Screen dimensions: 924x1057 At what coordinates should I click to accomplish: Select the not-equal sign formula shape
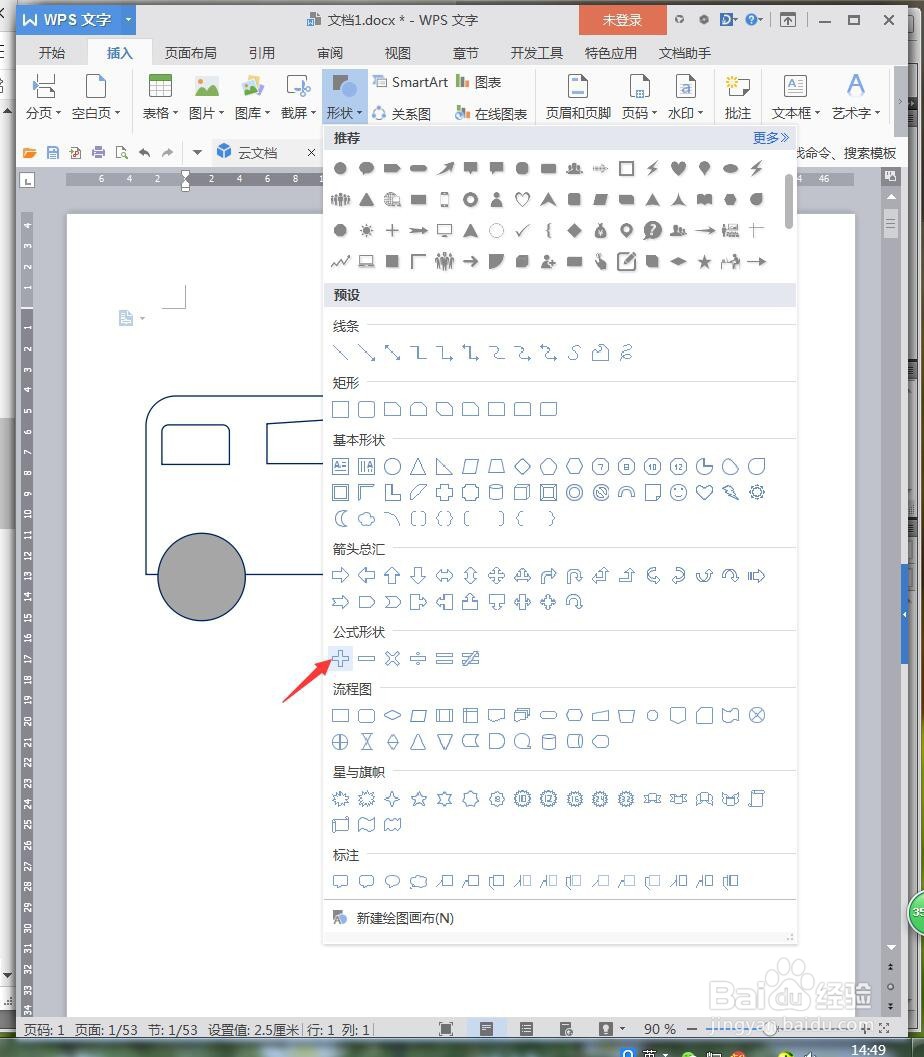(x=470, y=659)
